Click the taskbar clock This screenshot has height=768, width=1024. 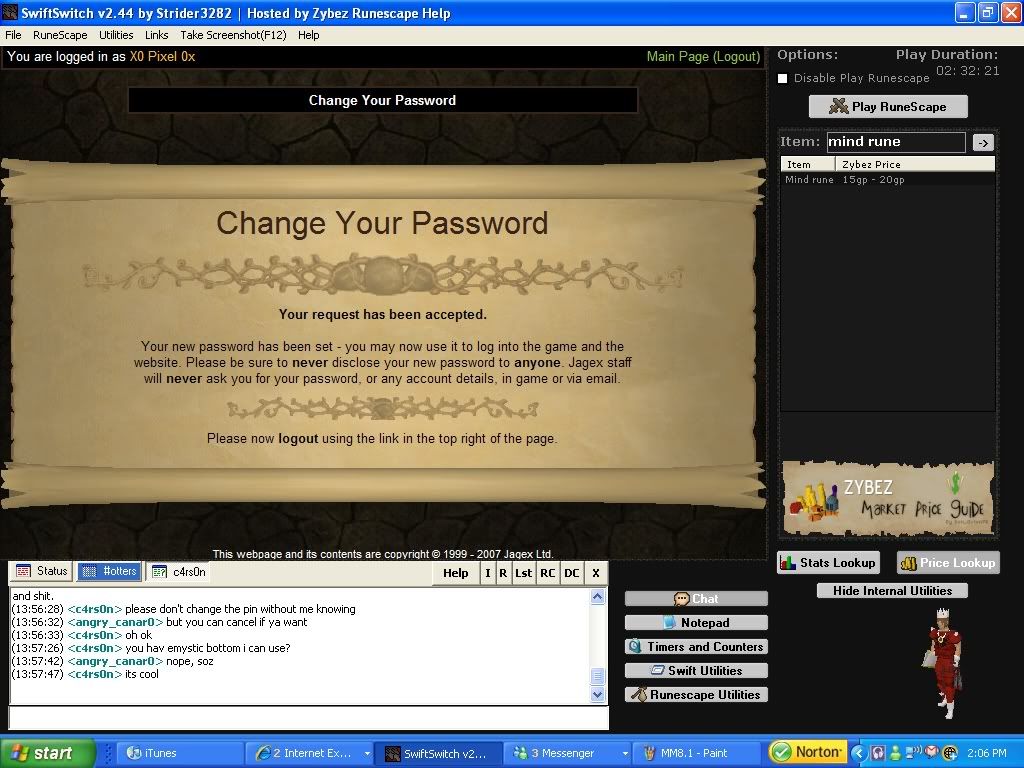click(987, 754)
